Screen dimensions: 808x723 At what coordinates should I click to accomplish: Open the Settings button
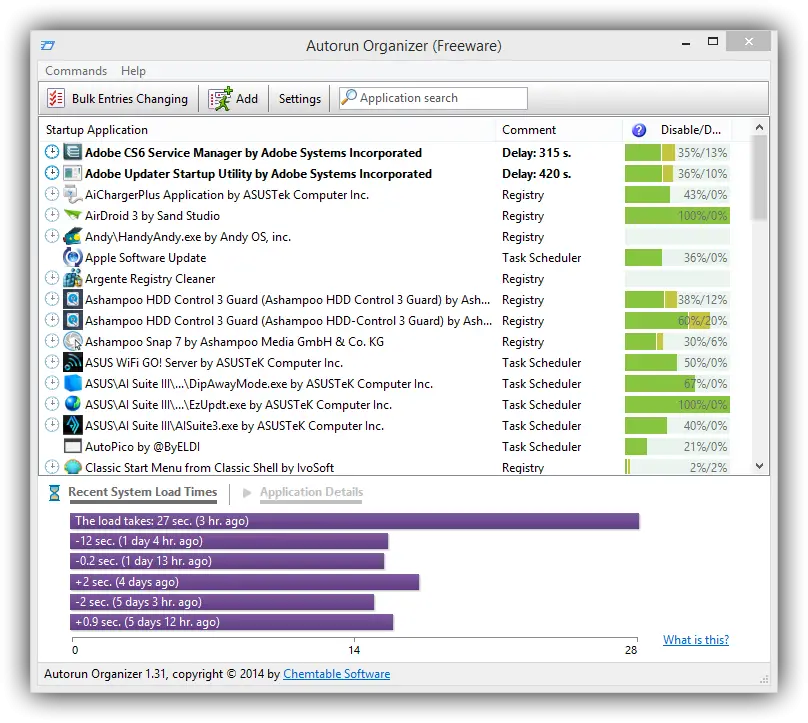[x=299, y=98]
